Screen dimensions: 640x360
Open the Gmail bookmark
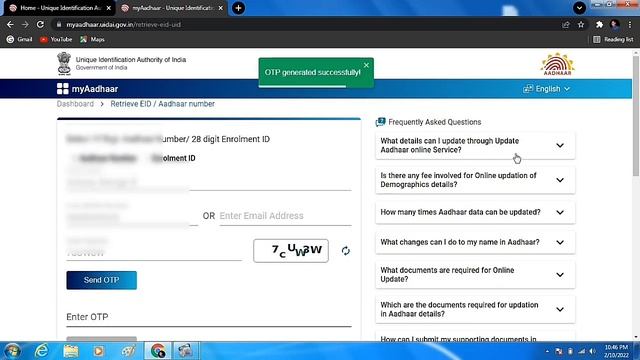20,40
